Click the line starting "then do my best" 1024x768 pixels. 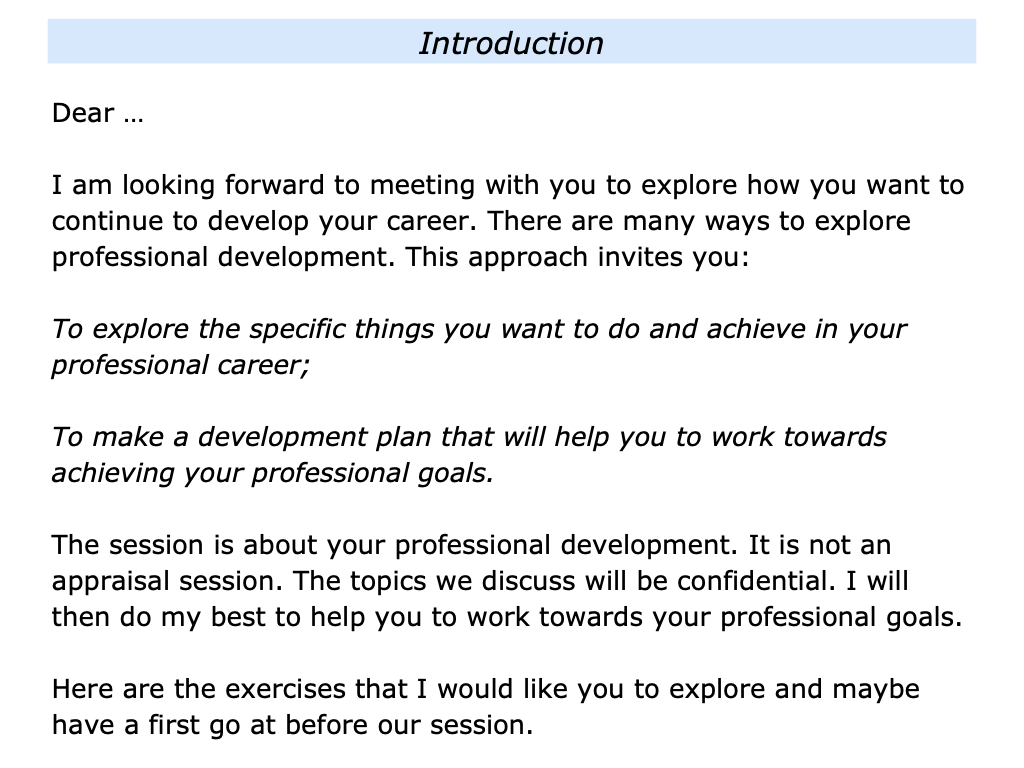507,617
